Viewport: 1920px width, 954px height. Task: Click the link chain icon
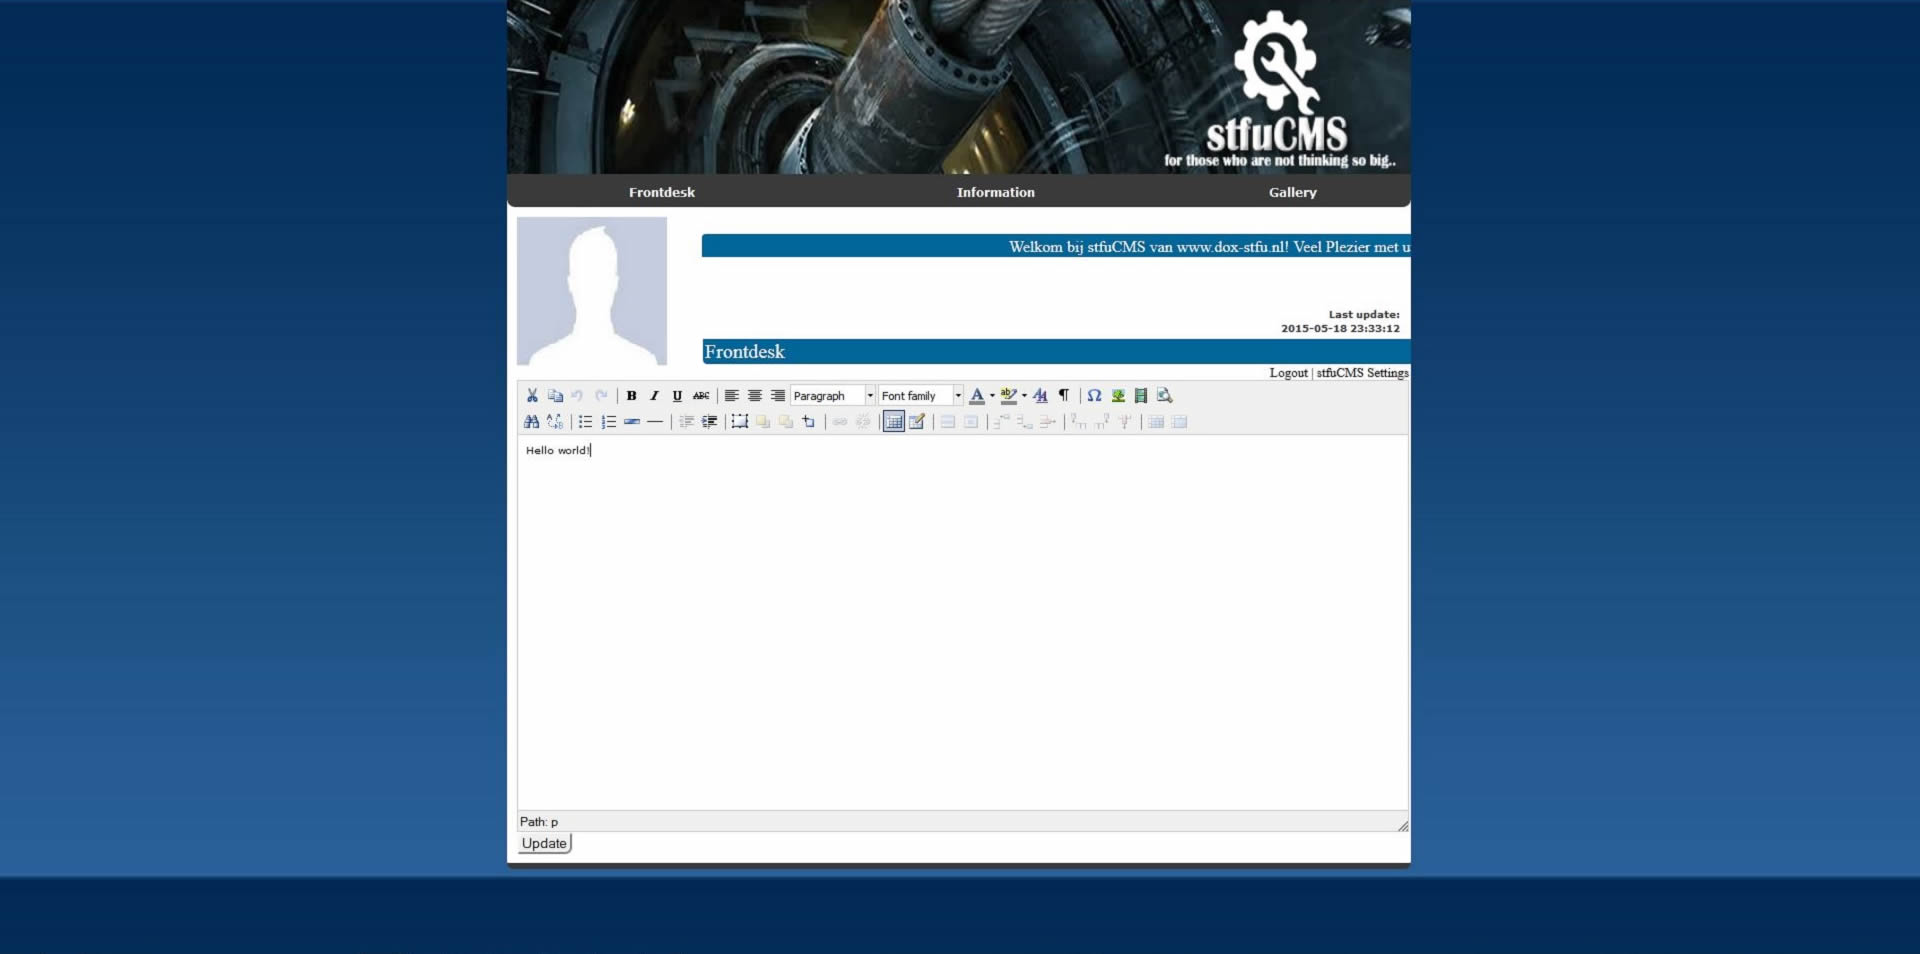point(840,422)
